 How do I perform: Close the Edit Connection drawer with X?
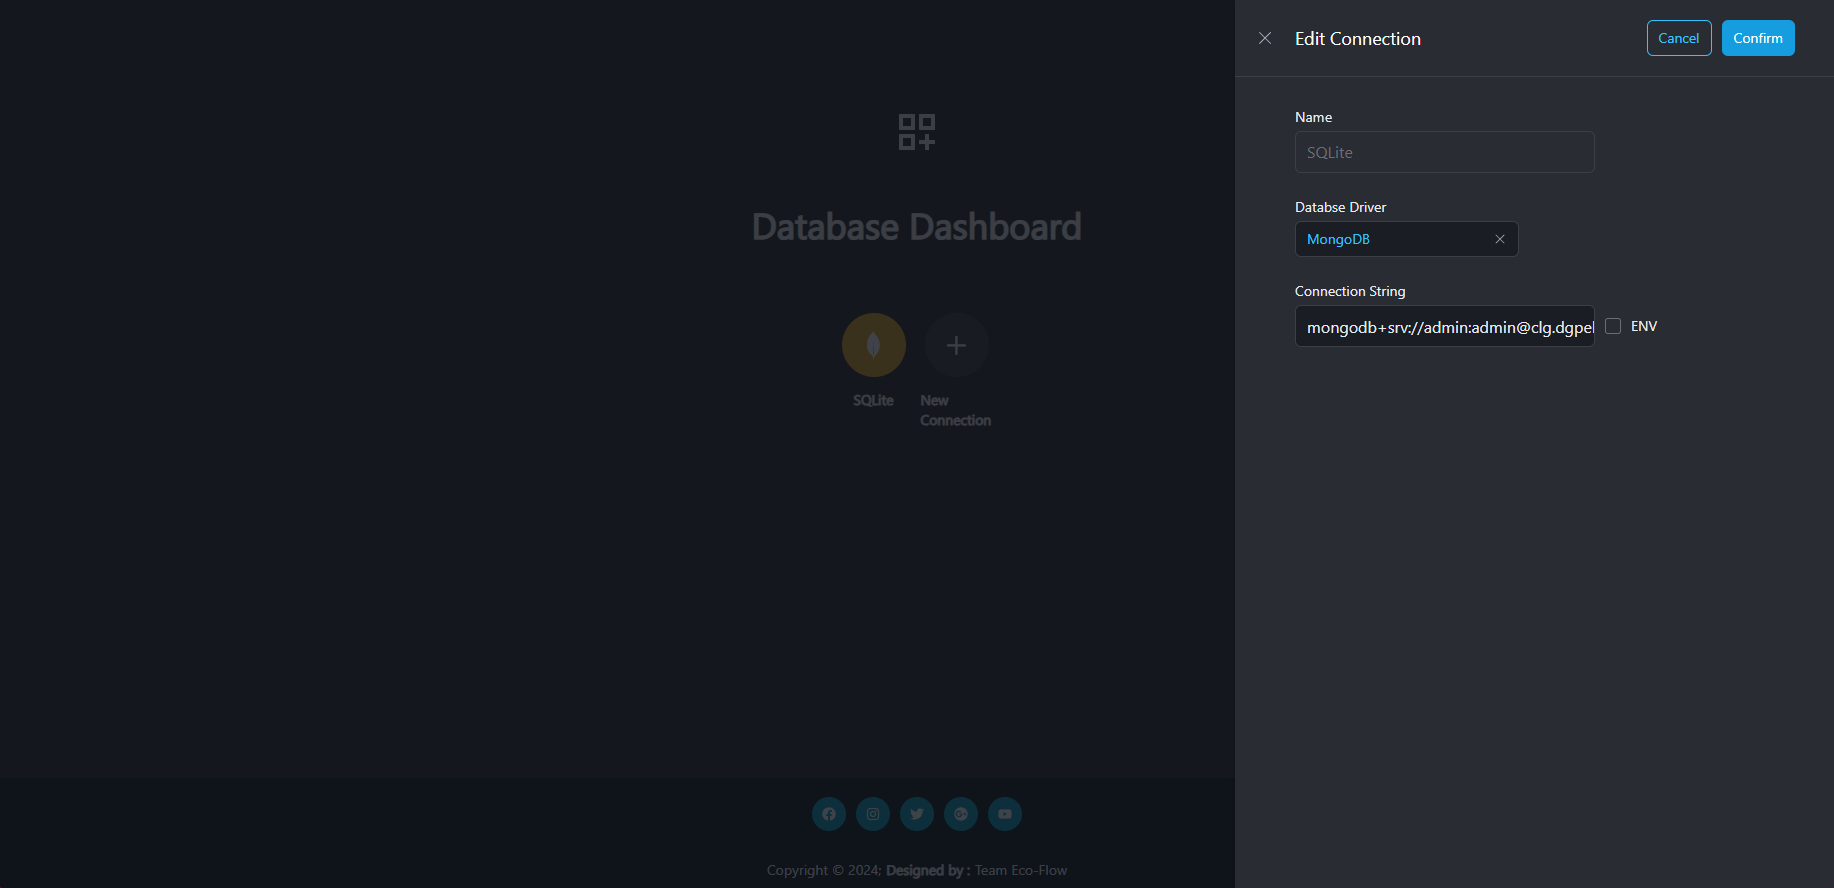click(x=1265, y=38)
